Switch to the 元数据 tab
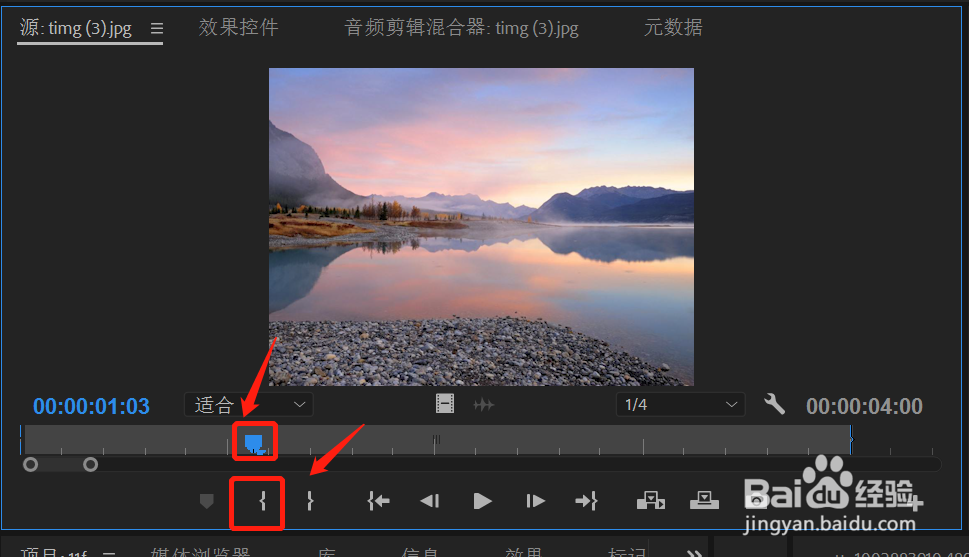Screen dimensions: 969x557 coord(673,27)
